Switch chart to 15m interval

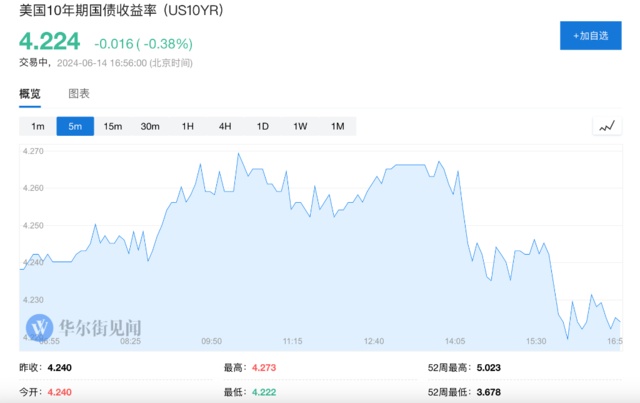(x=113, y=126)
